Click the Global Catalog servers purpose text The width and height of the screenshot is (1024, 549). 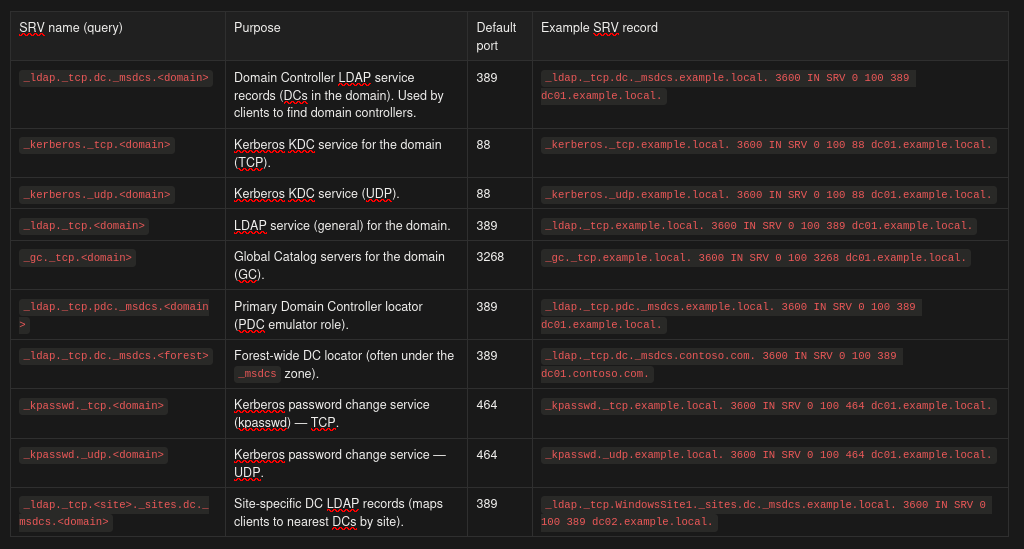coord(339,265)
